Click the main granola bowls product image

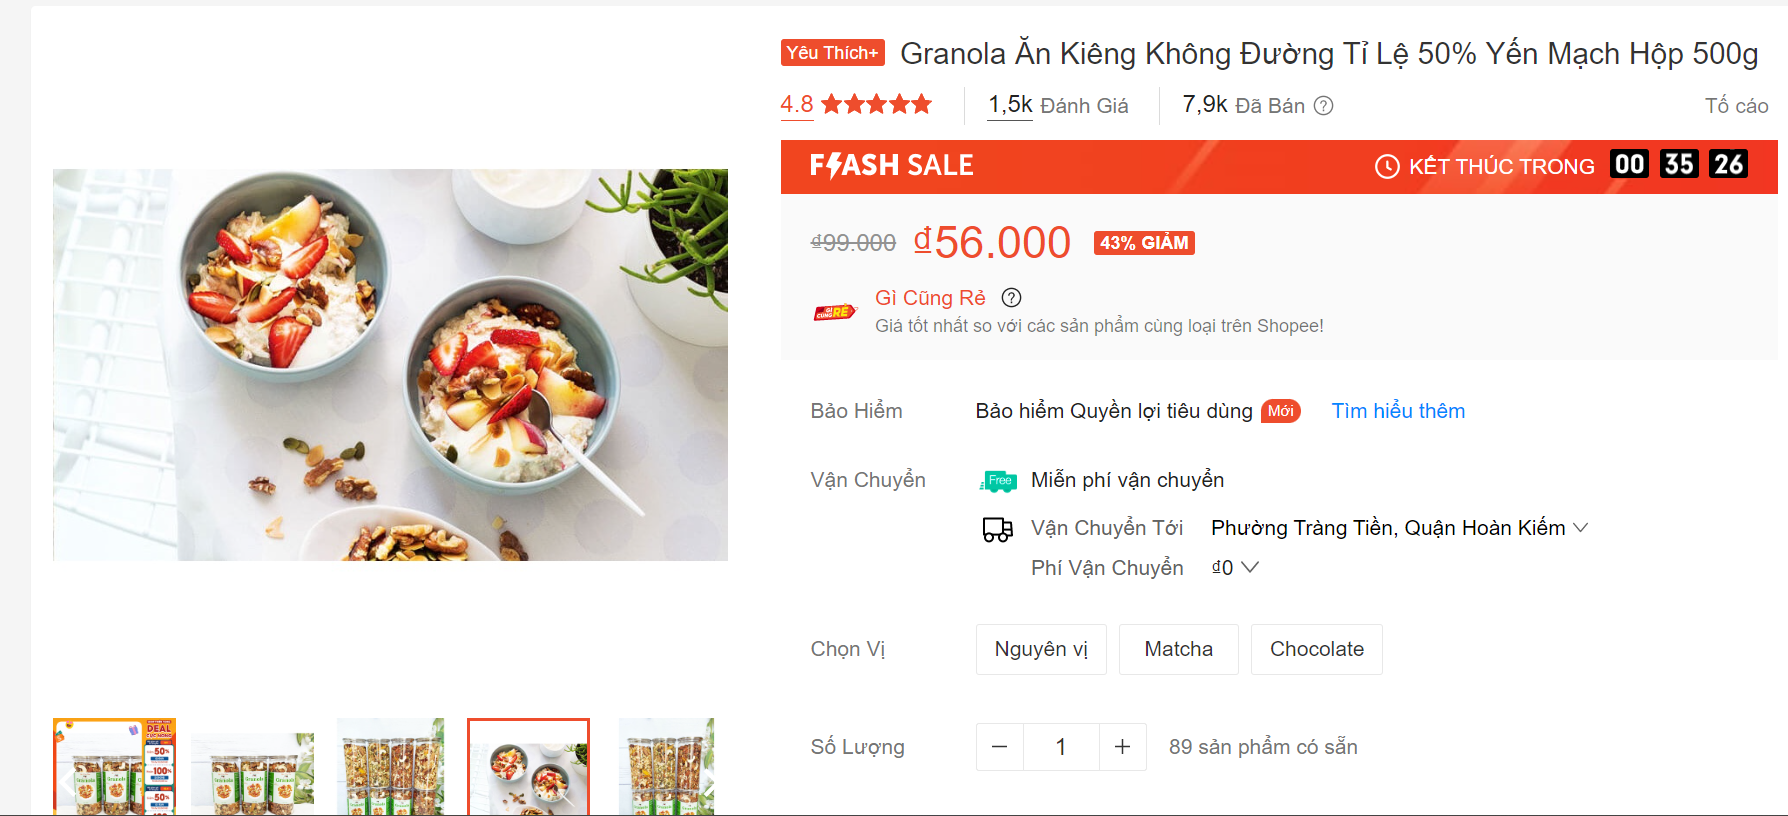(390, 365)
